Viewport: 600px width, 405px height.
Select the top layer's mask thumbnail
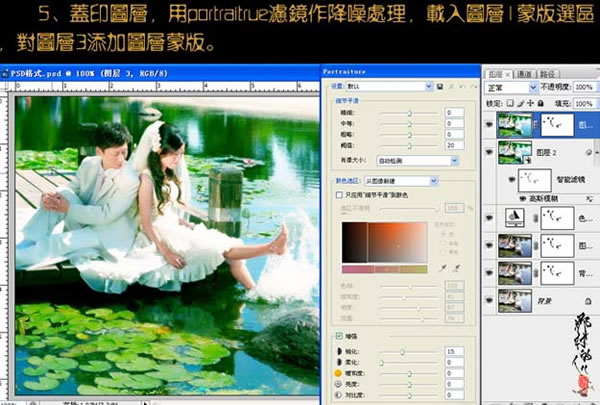coord(557,125)
